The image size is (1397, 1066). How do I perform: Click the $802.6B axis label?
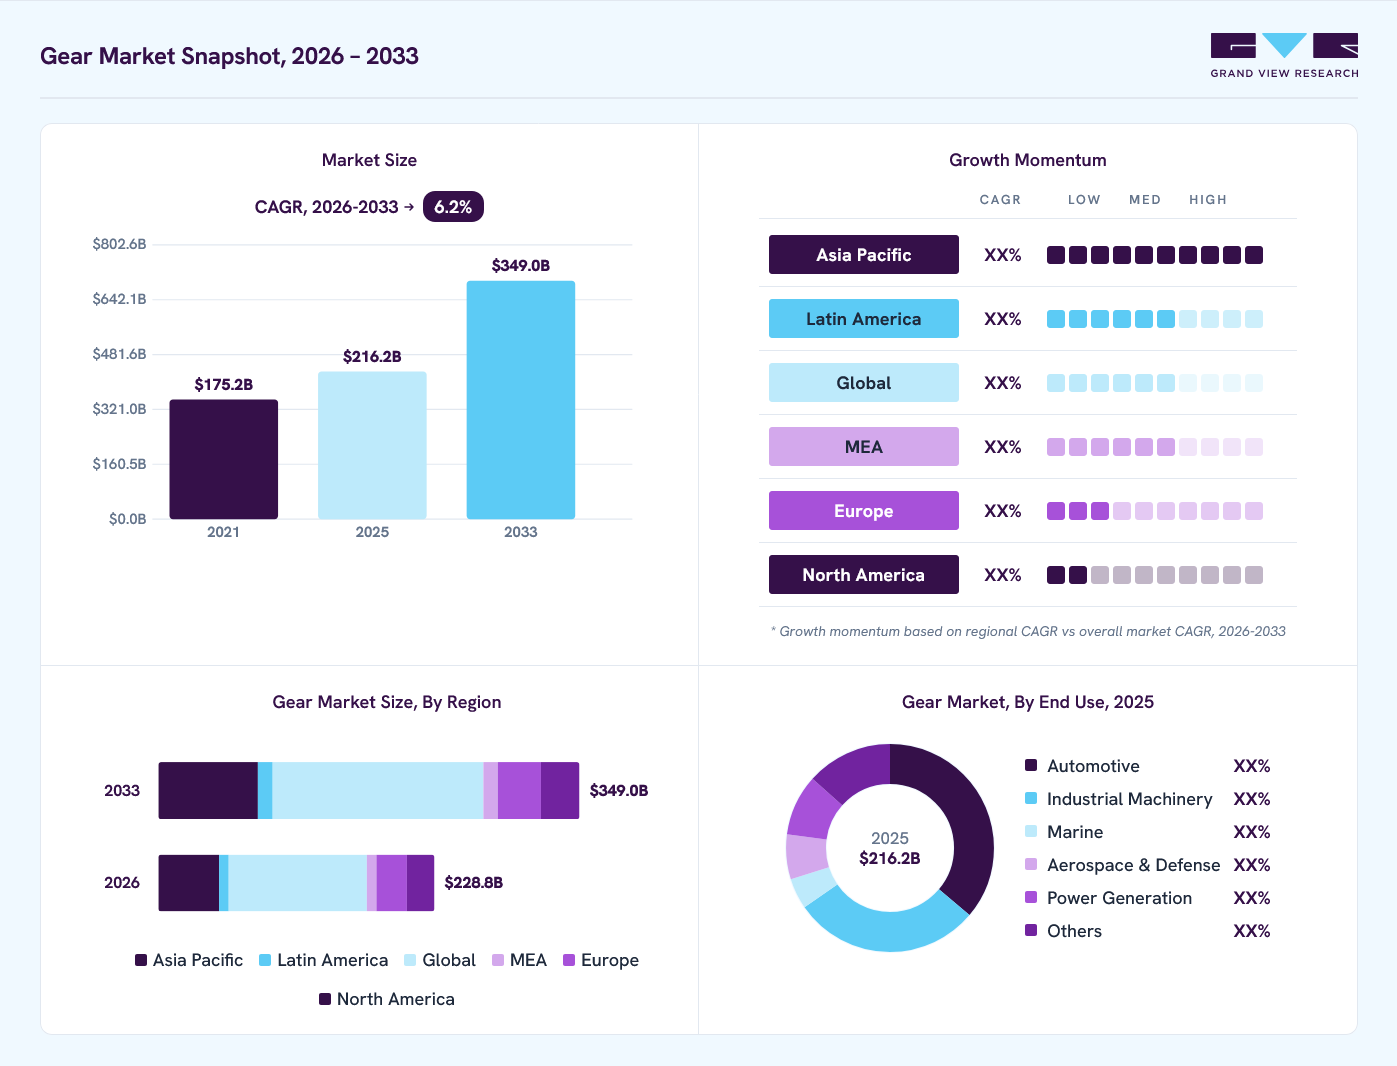[120, 244]
